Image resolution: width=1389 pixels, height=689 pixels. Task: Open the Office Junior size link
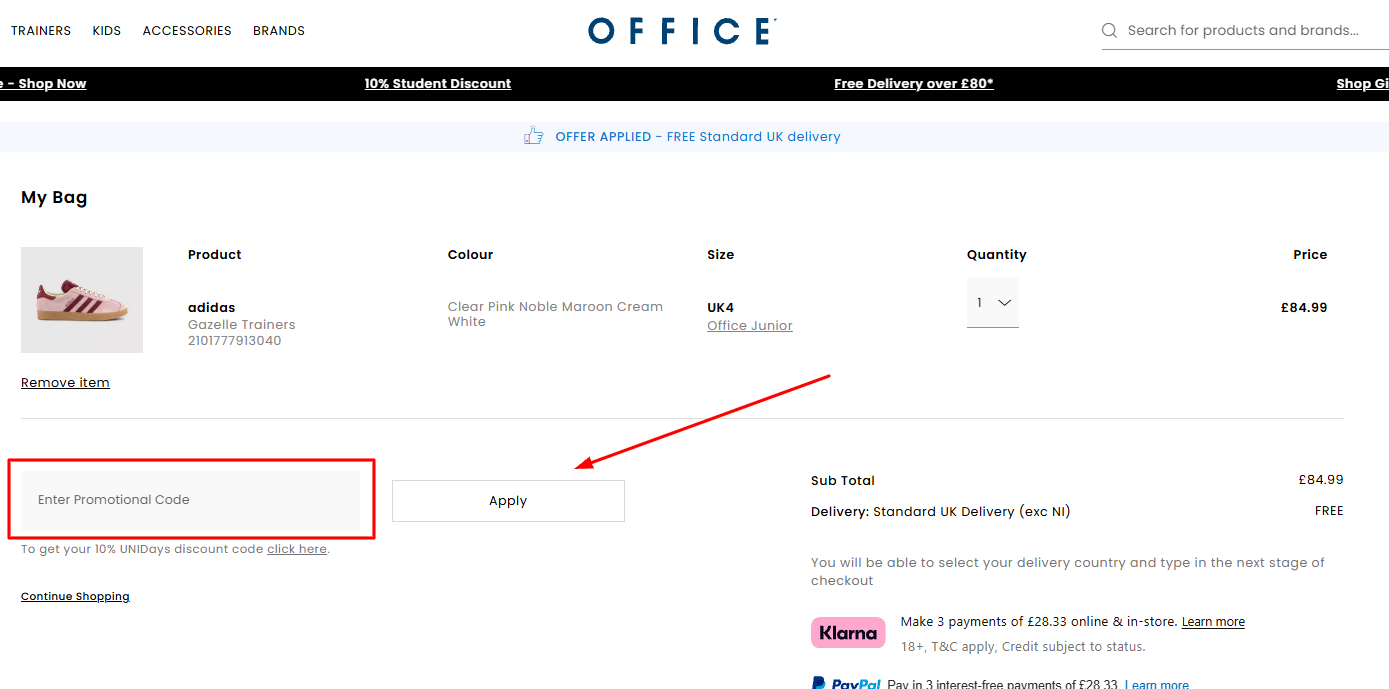[749, 325]
